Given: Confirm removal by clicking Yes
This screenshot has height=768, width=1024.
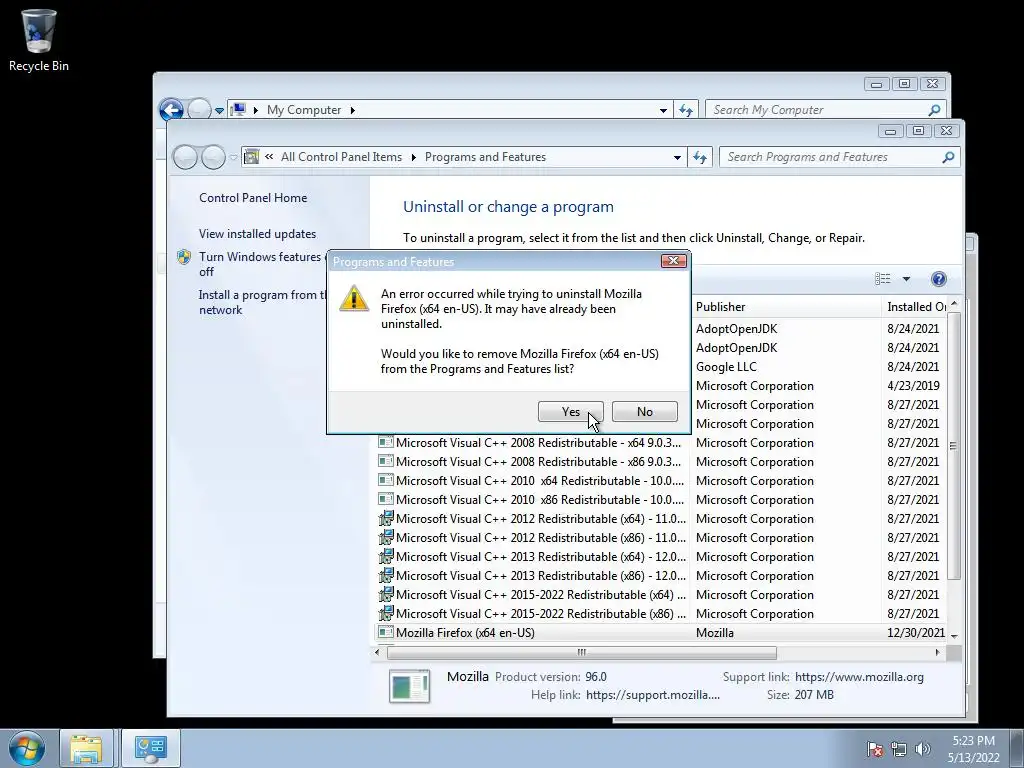Looking at the screenshot, I should coord(570,411).
